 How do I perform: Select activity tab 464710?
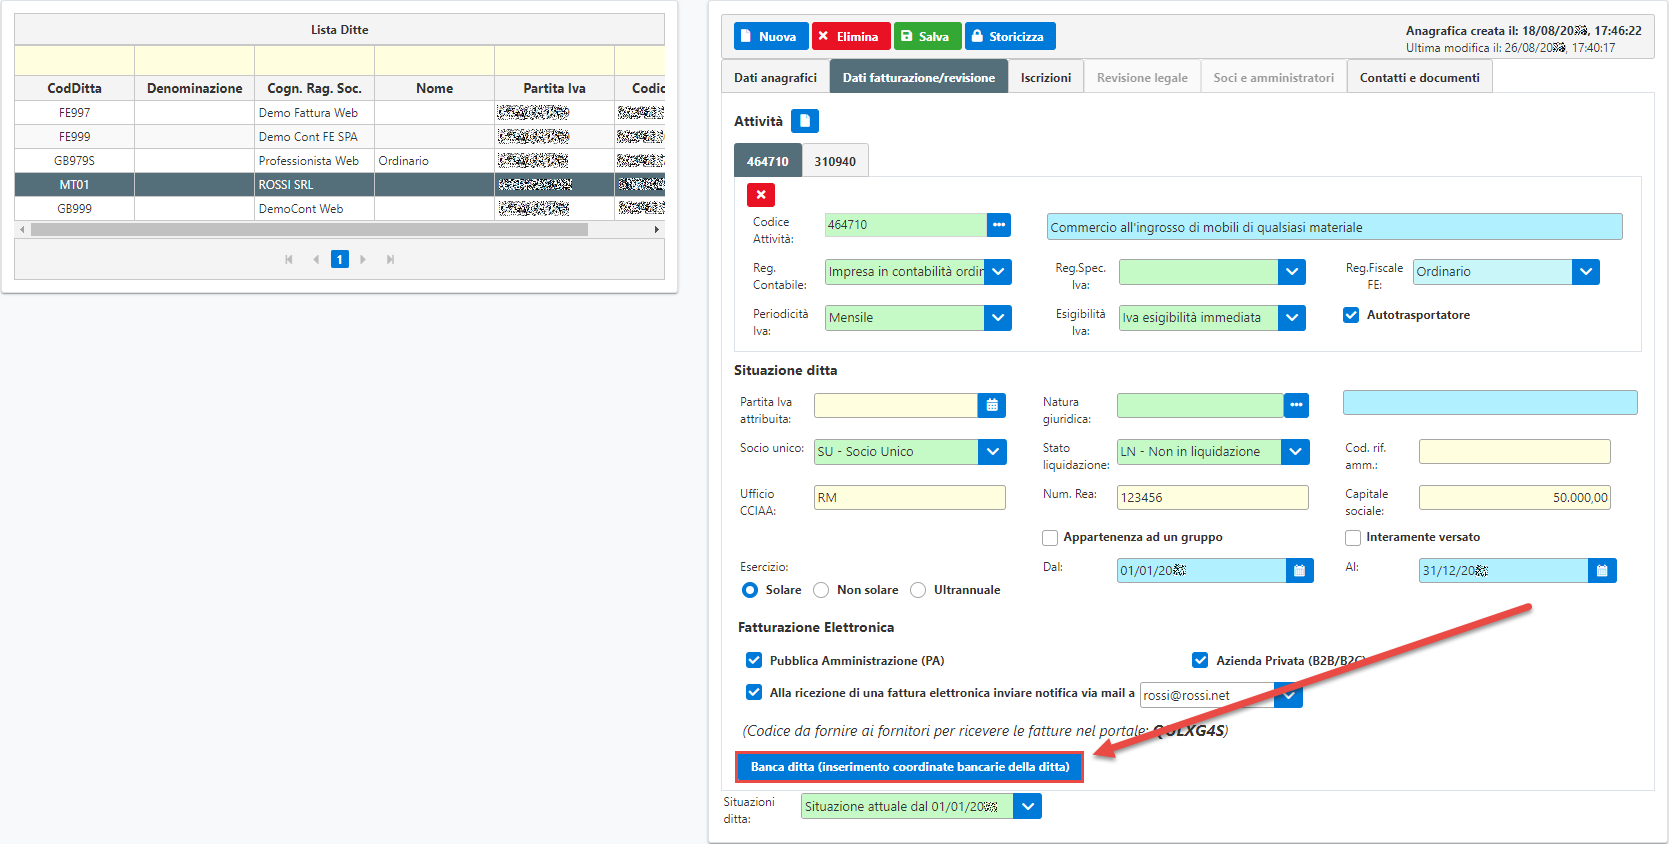pyautogui.click(x=767, y=161)
